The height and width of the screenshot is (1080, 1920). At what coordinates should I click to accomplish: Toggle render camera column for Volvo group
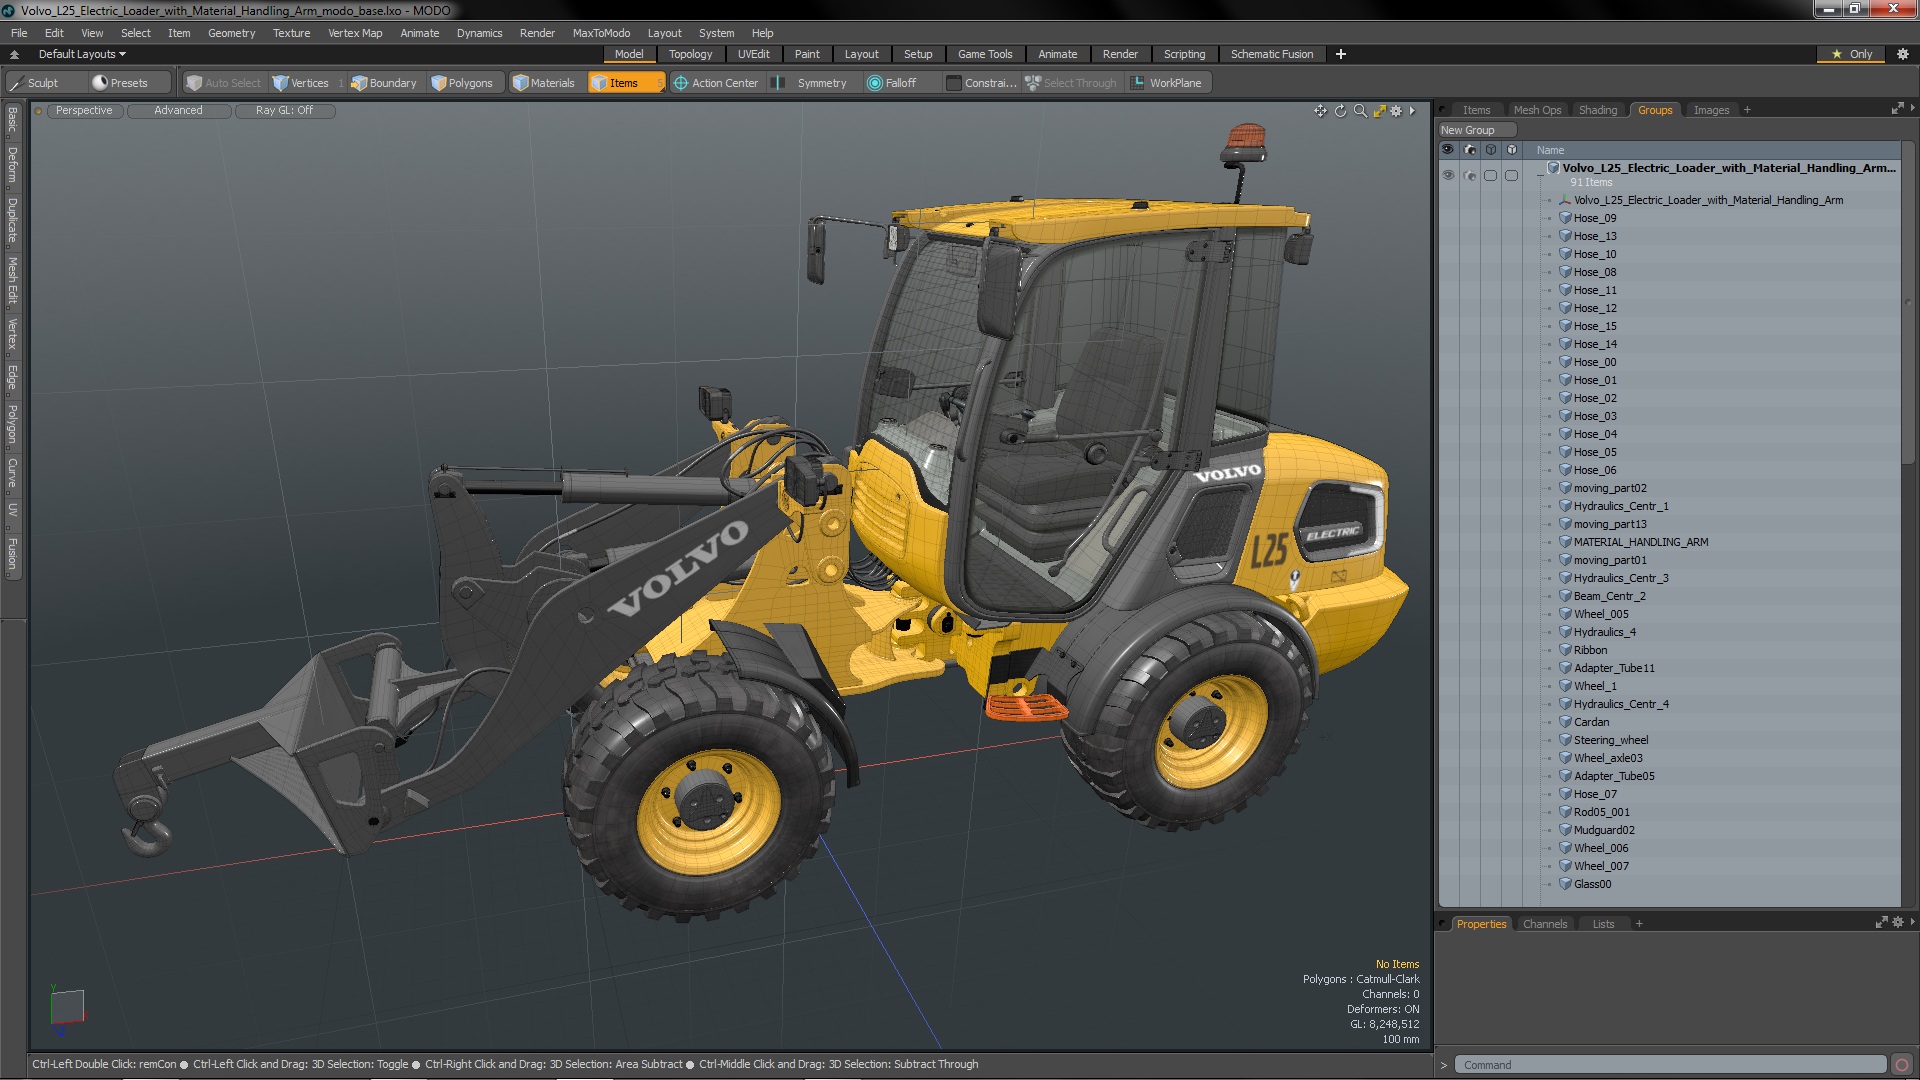(x=1469, y=175)
